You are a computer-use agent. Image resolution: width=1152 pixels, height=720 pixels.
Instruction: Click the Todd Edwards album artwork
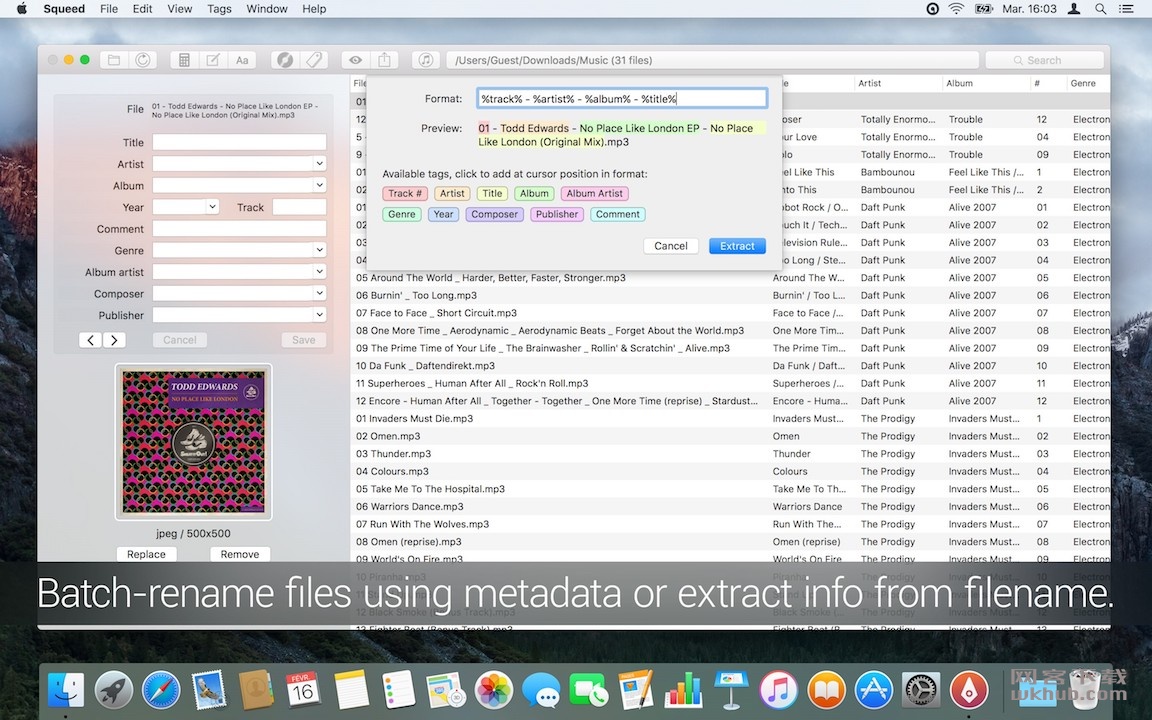coord(193,442)
